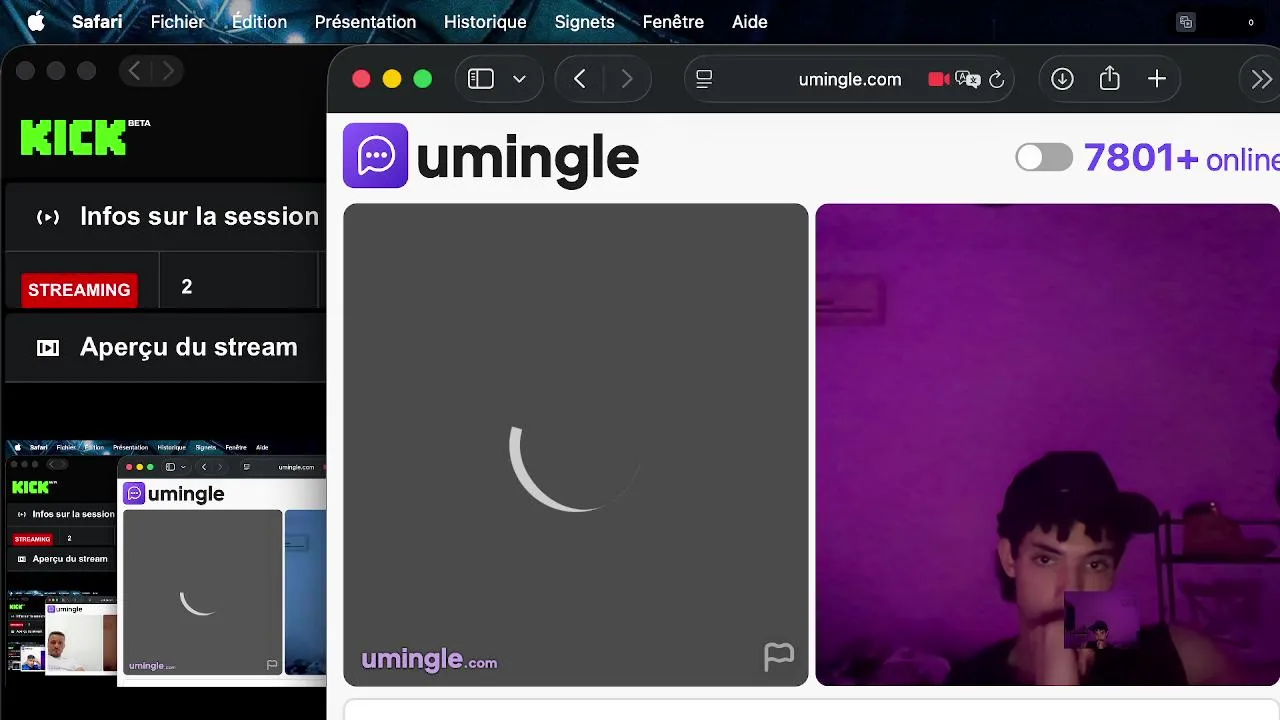
Task: Show more toolbar items with double chevron
Action: pos(1261,79)
